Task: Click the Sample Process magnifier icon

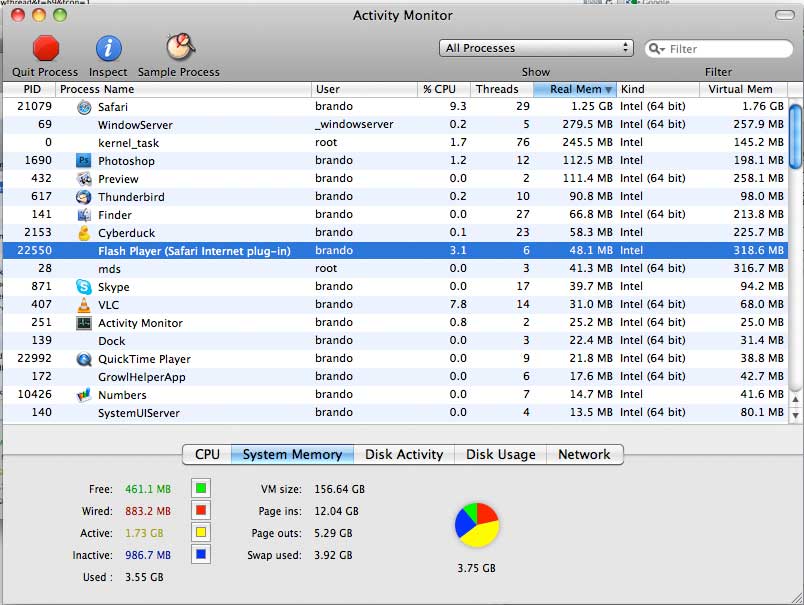Action: [x=180, y=47]
